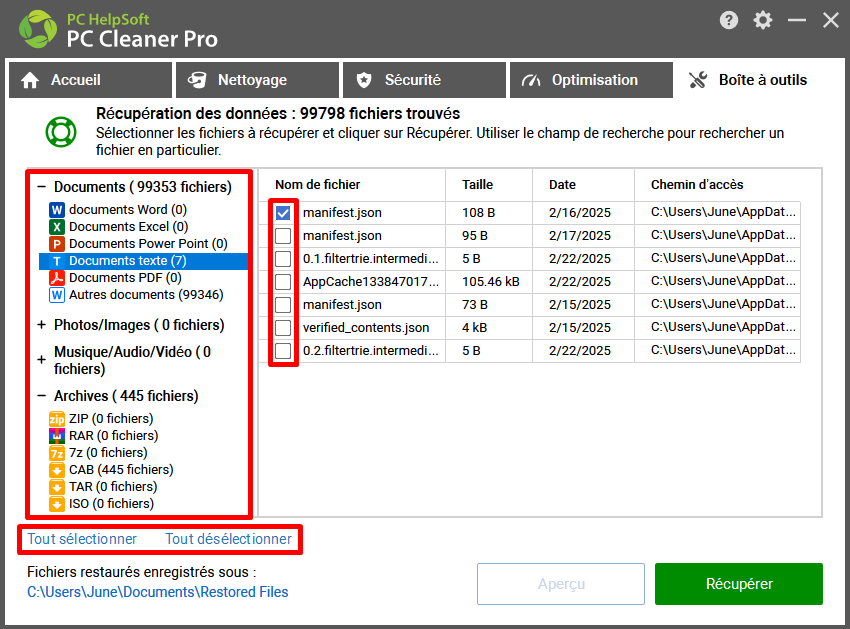
Task: Click the verified_contents.json file name
Action: point(366,328)
